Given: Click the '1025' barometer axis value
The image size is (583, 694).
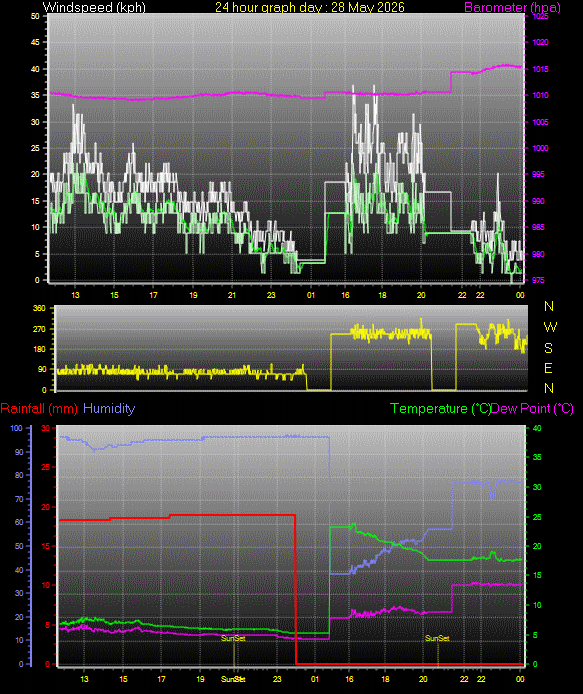Looking at the screenshot, I should point(540,16).
